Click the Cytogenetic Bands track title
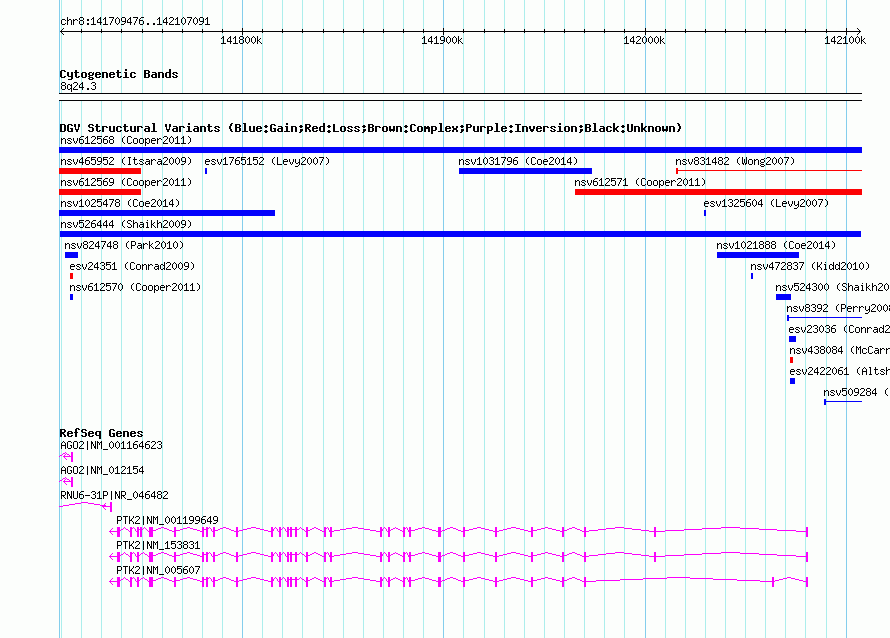This screenshot has height=638, width=890. point(119,74)
